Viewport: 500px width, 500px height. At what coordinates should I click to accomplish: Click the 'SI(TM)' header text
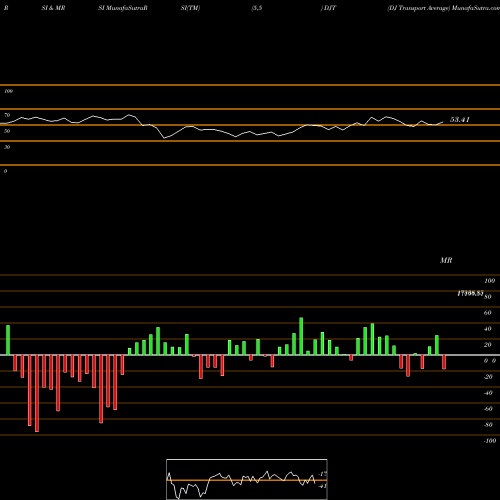pos(190,8)
